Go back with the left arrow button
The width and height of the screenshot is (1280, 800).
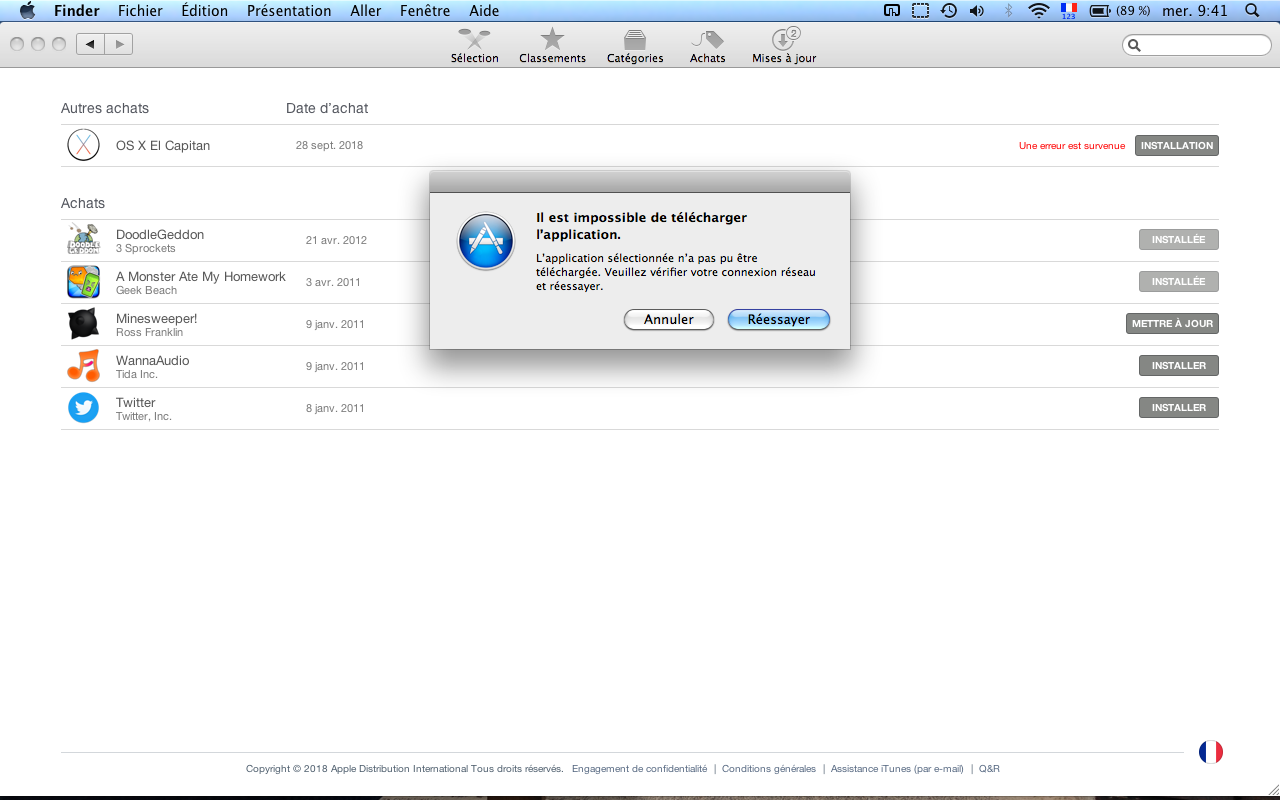click(90, 44)
